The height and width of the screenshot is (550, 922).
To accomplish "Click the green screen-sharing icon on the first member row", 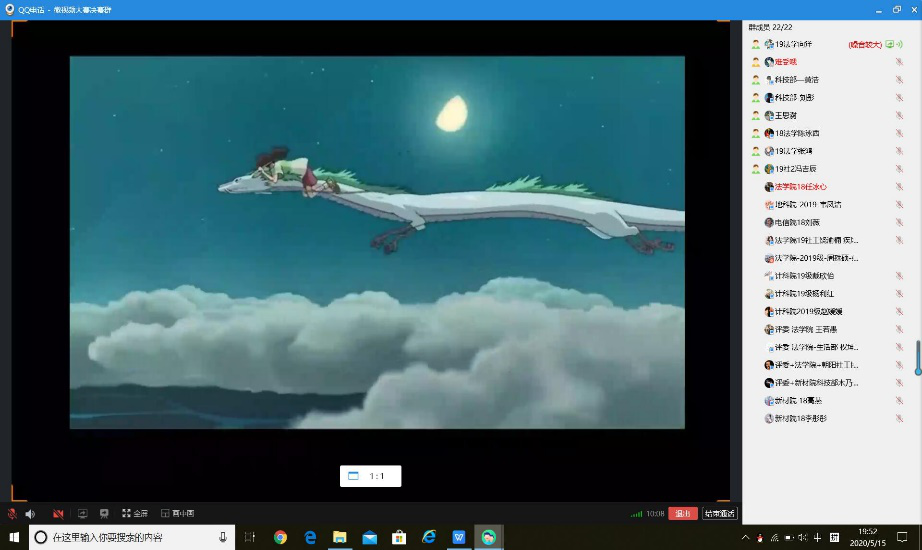I will 890,44.
